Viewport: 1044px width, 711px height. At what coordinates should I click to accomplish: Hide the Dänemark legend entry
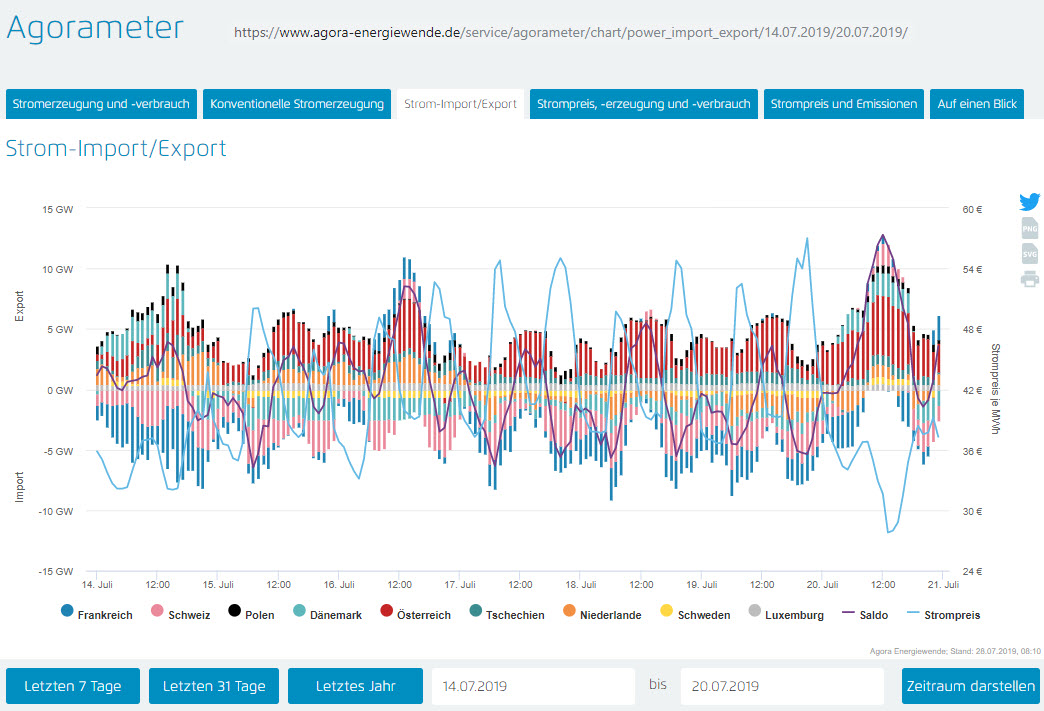click(327, 614)
